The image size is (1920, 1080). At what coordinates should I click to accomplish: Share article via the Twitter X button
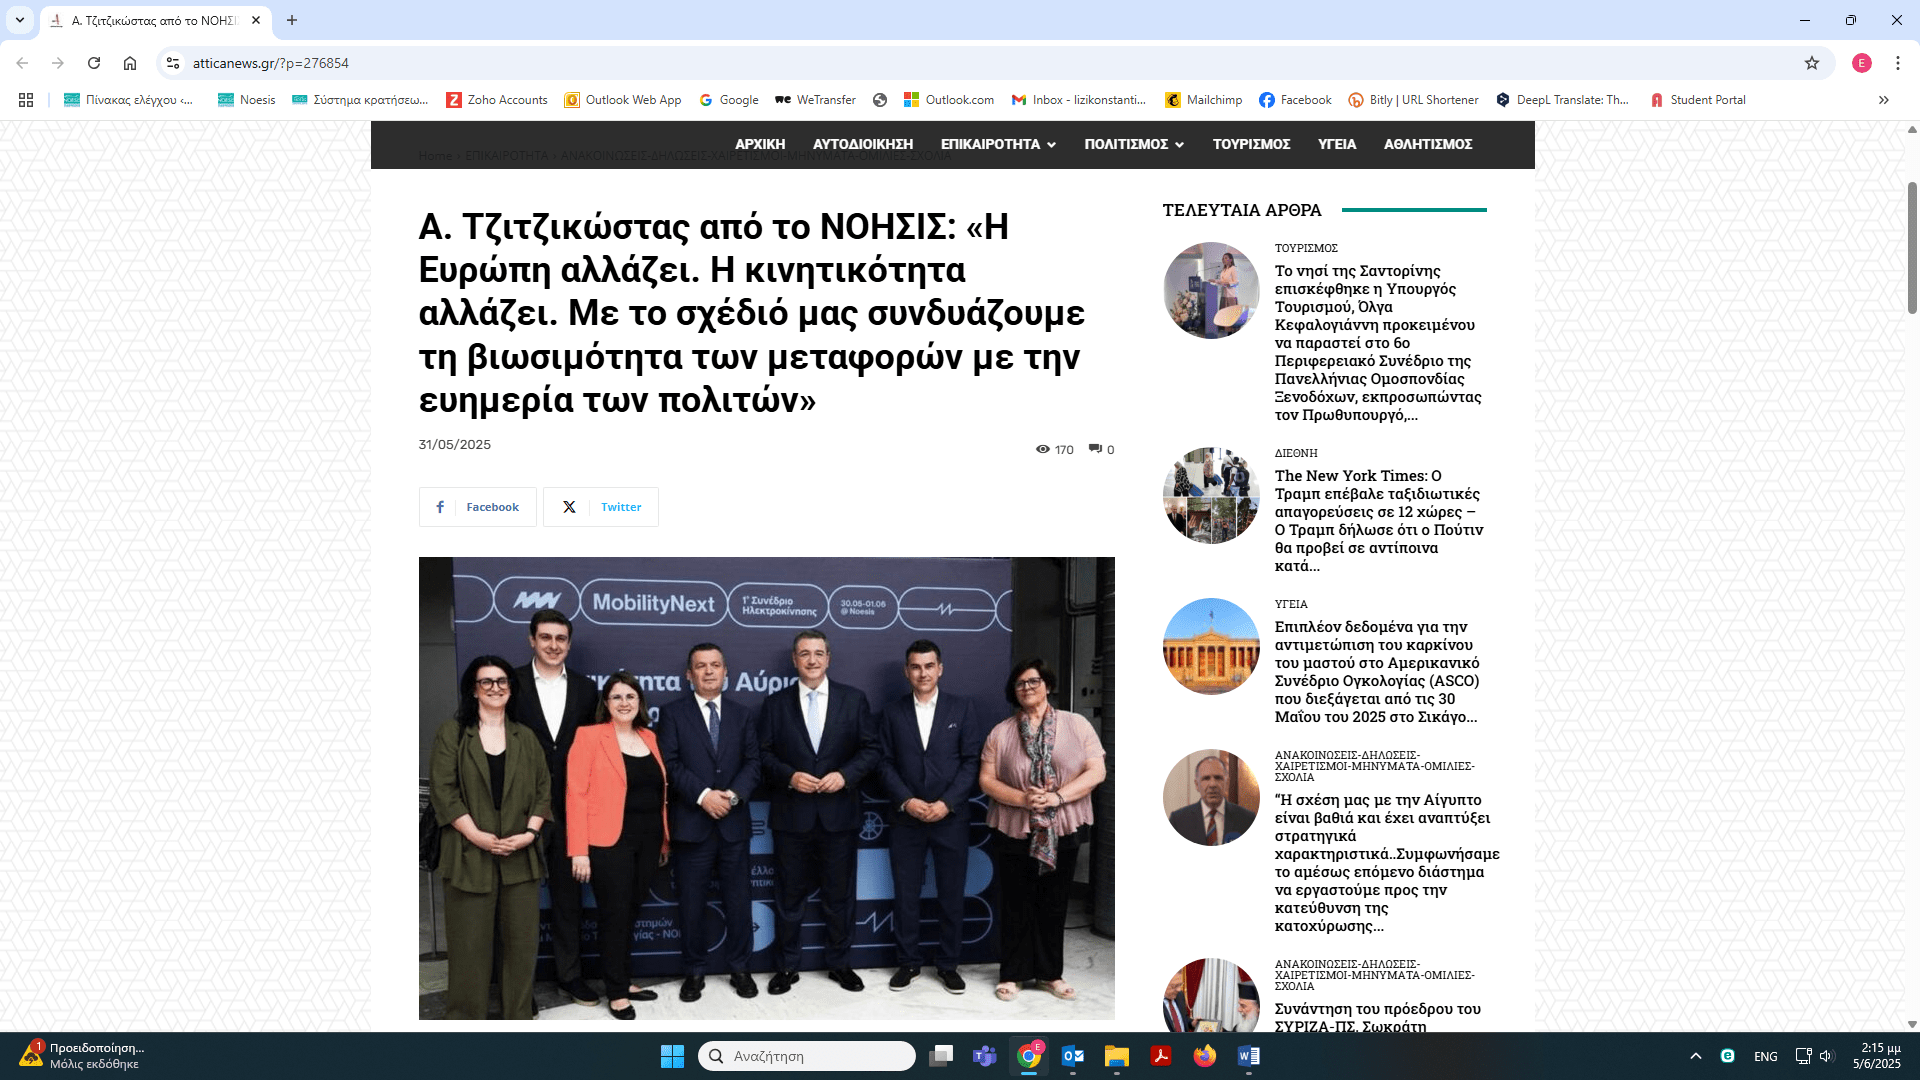[x=601, y=507]
